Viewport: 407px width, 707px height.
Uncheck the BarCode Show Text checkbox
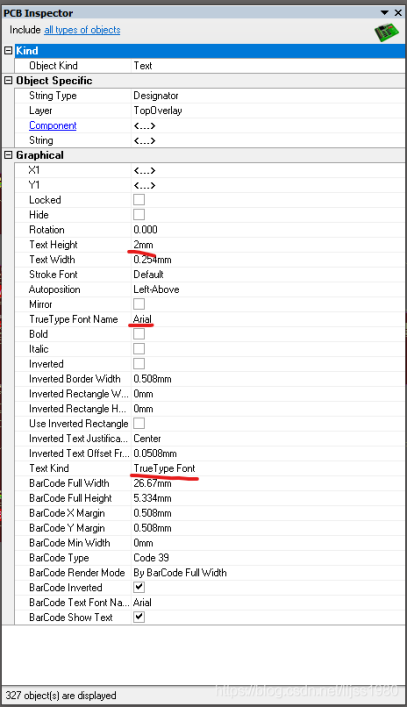[139, 617]
